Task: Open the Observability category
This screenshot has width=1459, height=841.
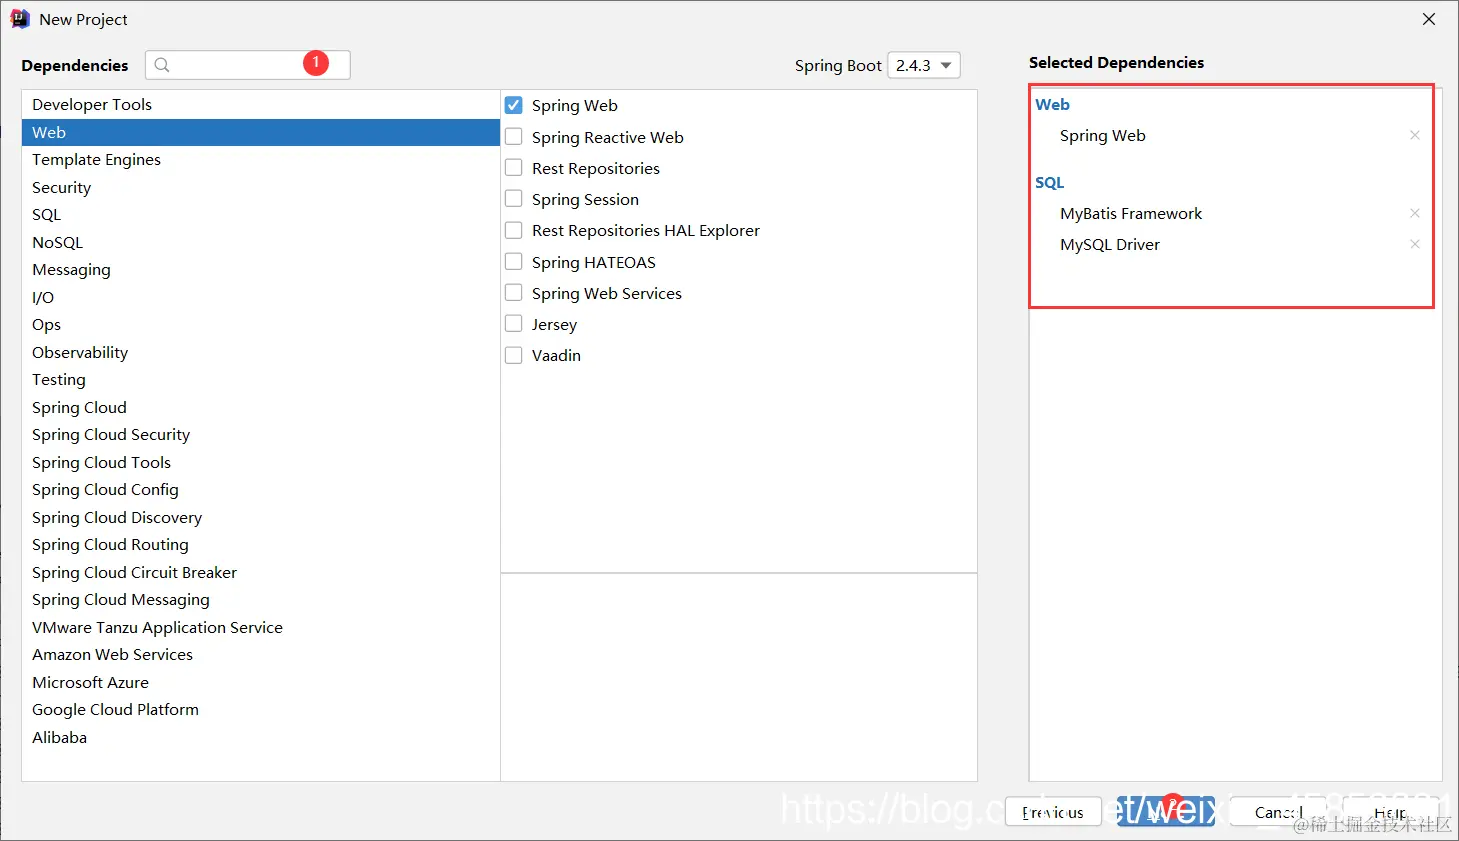Action: pyautogui.click(x=261, y=352)
